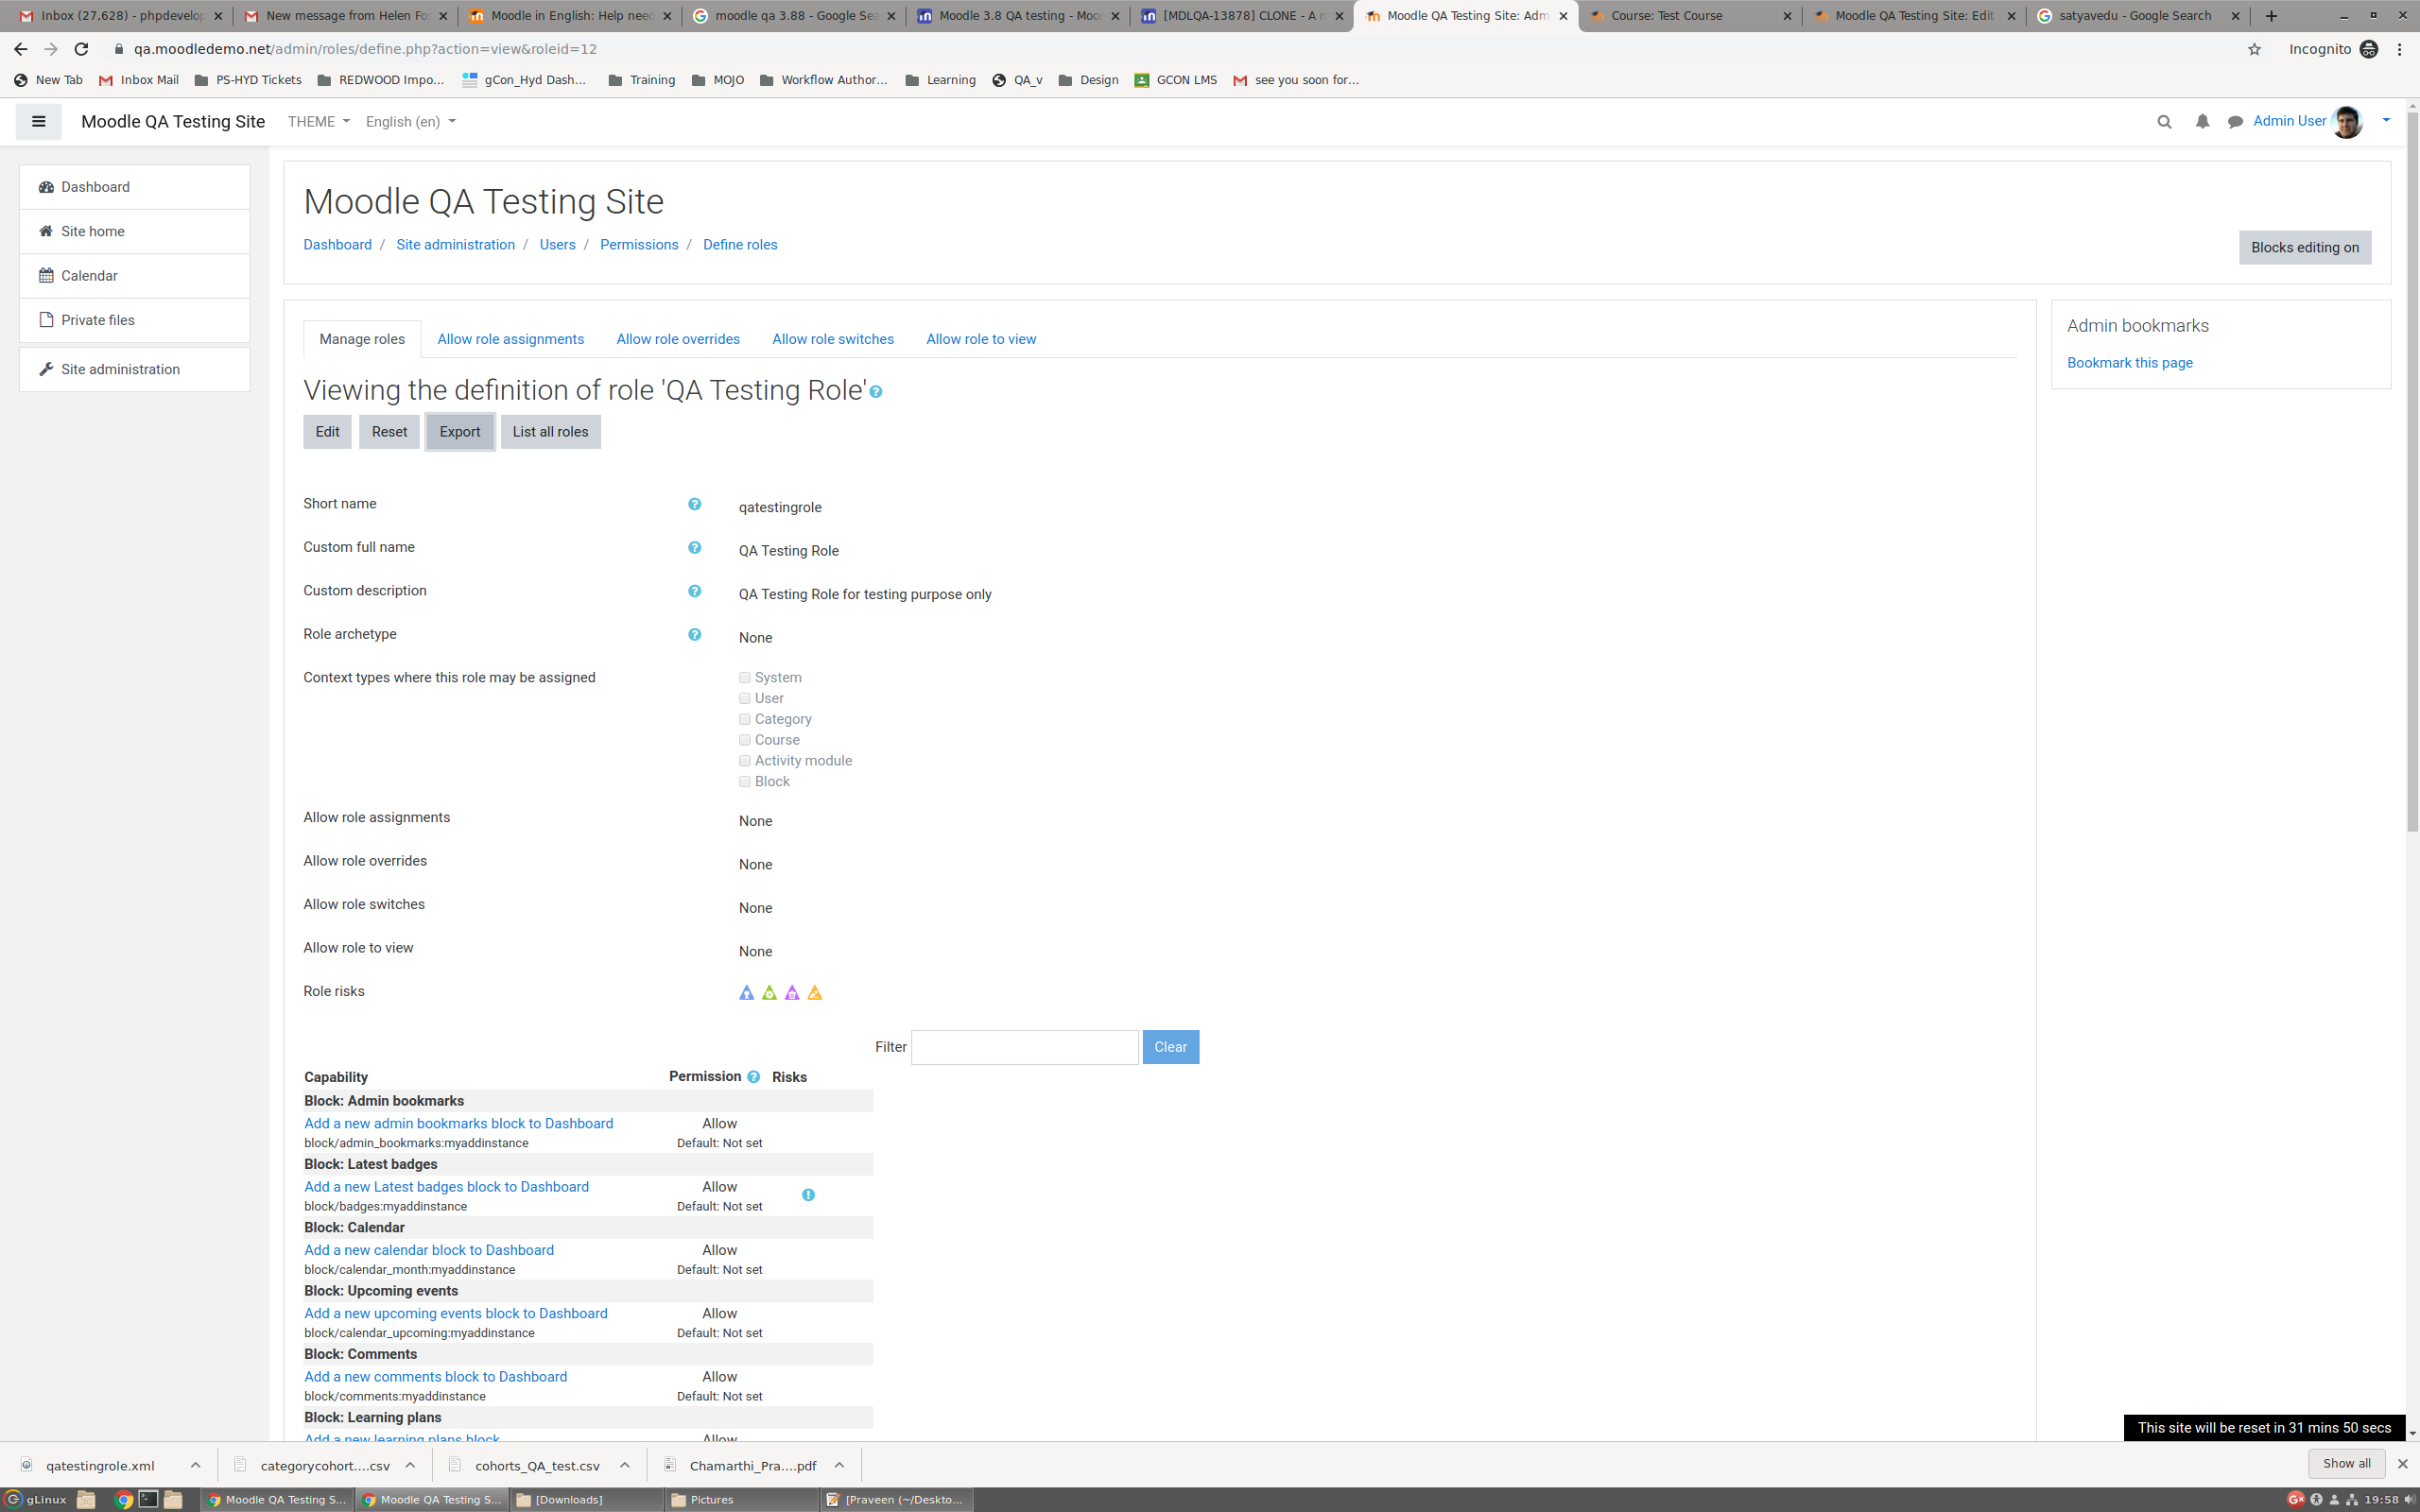Open the Chrome icon in the taskbar
This screenshot has width=2420, height=1512.
tap(124, 1499)
